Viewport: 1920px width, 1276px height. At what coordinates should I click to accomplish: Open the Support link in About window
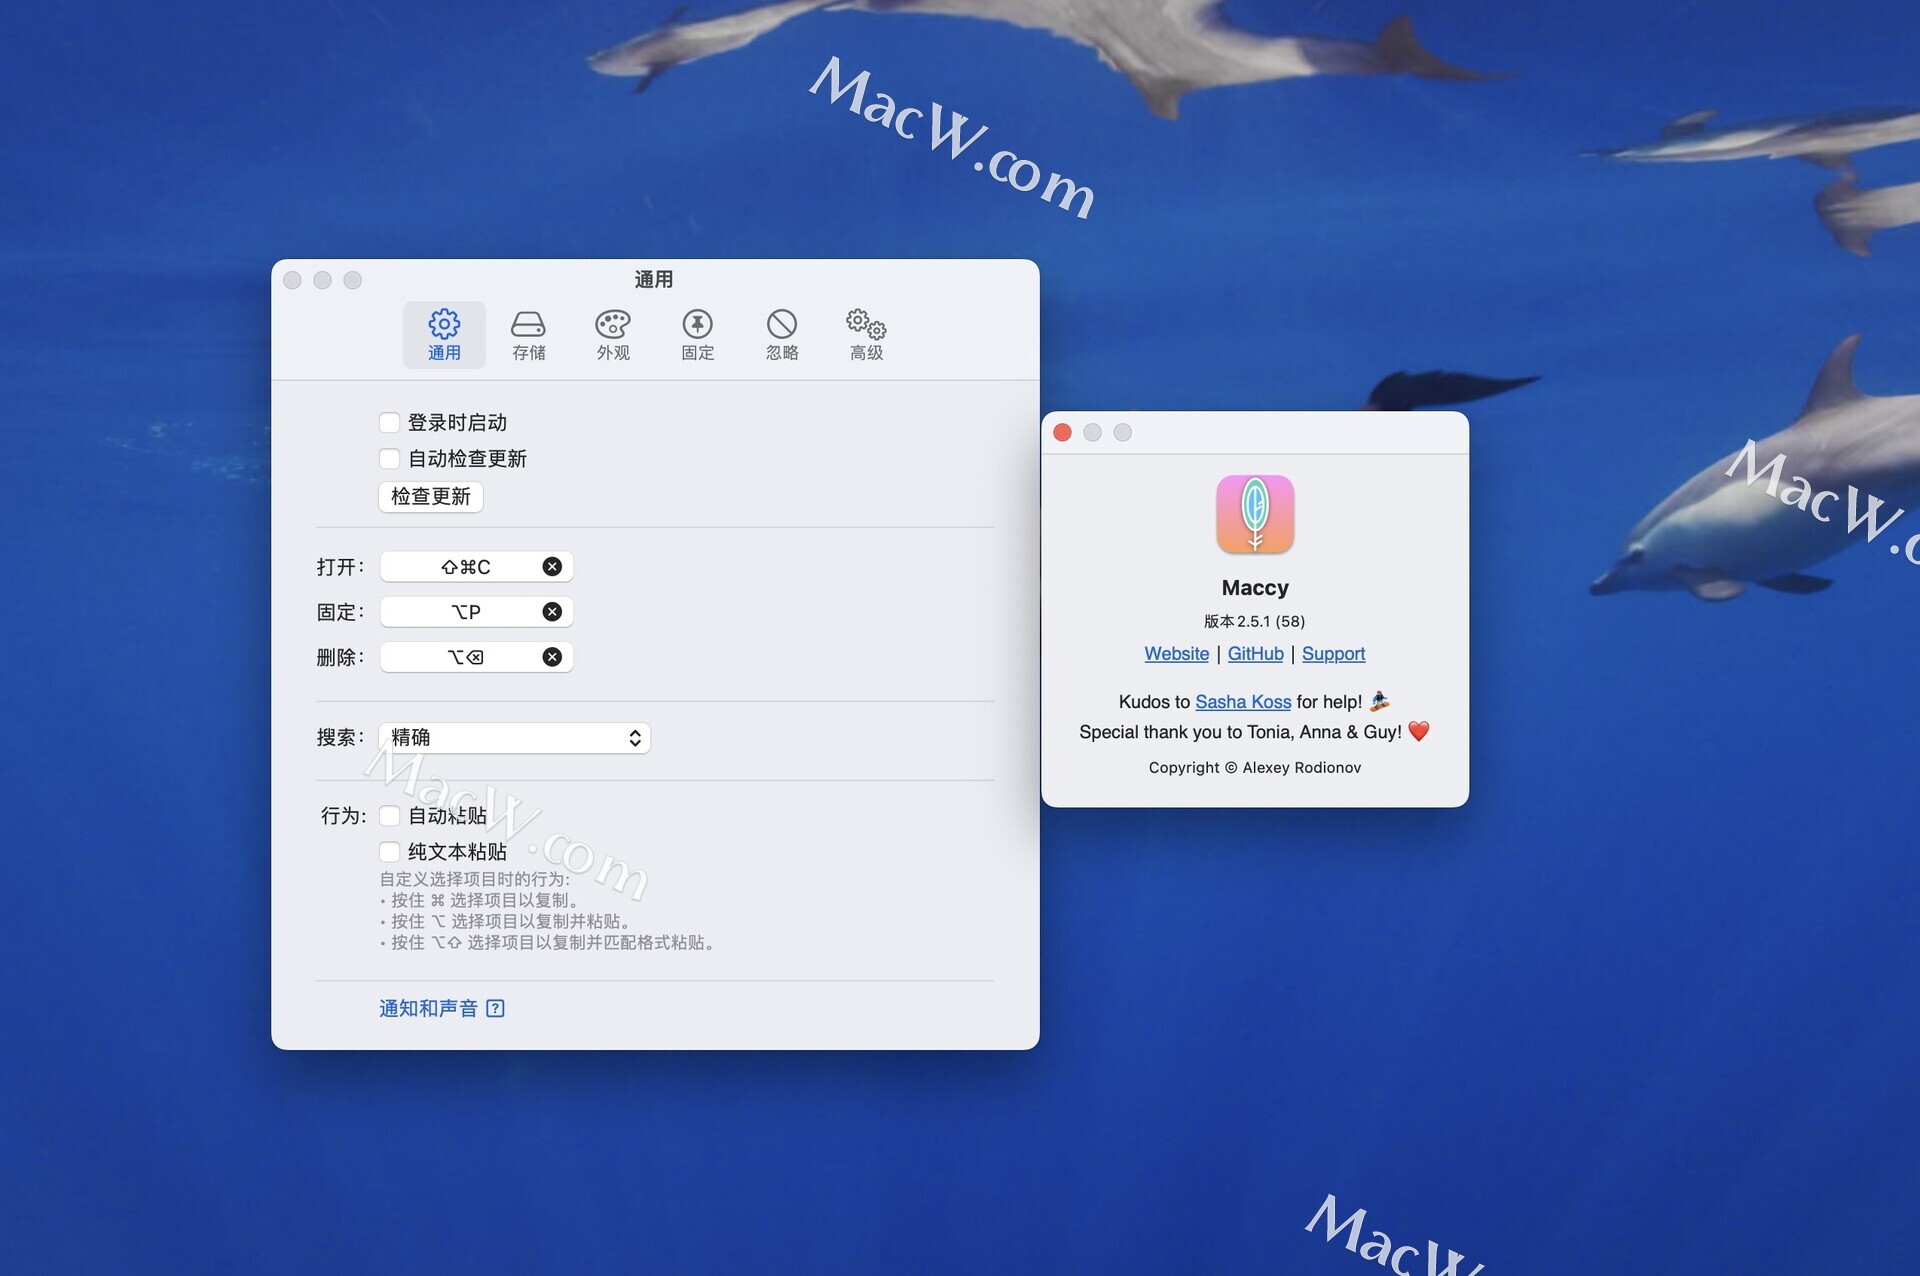coord(1333,654)
